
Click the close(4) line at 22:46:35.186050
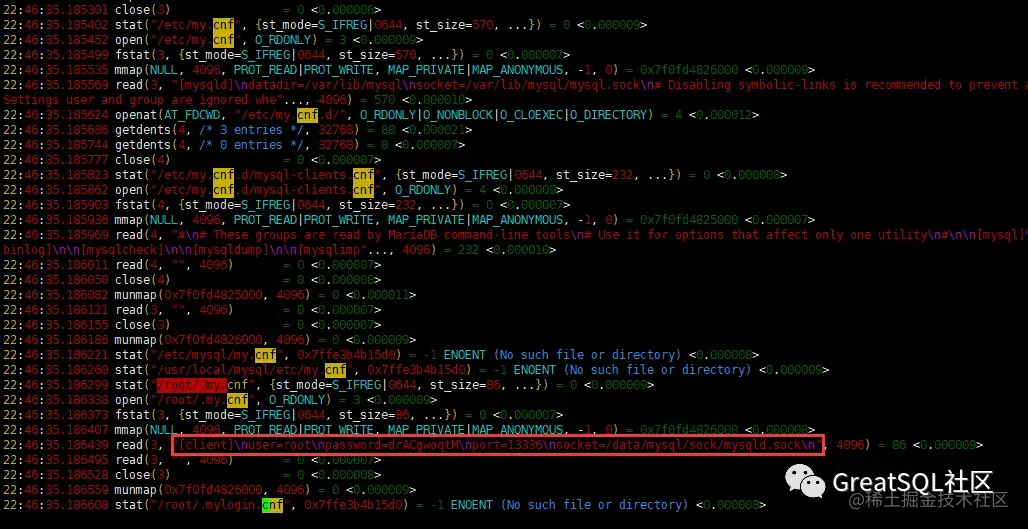[x=191, y=281]
